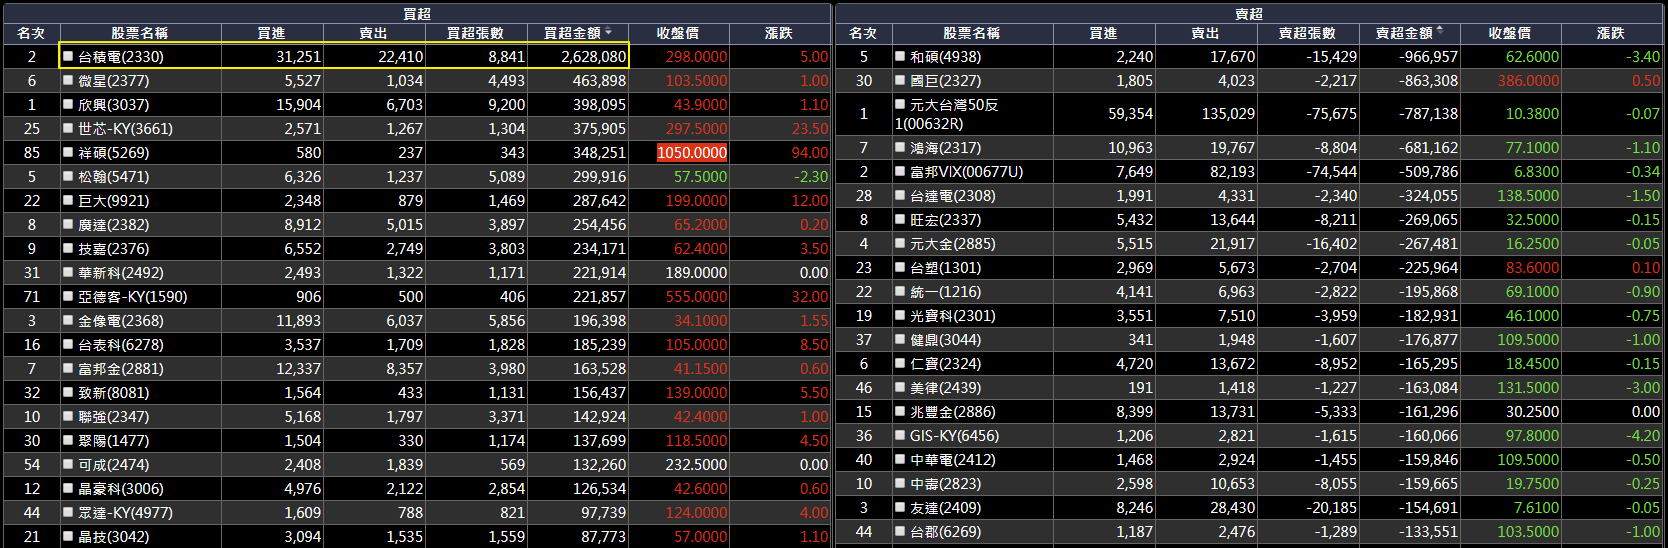The width and height of the screenshot is (1668, 548).
Task: Select stock name 台郡(6269)
Action: pyautogui.click(x=945, y=532)
